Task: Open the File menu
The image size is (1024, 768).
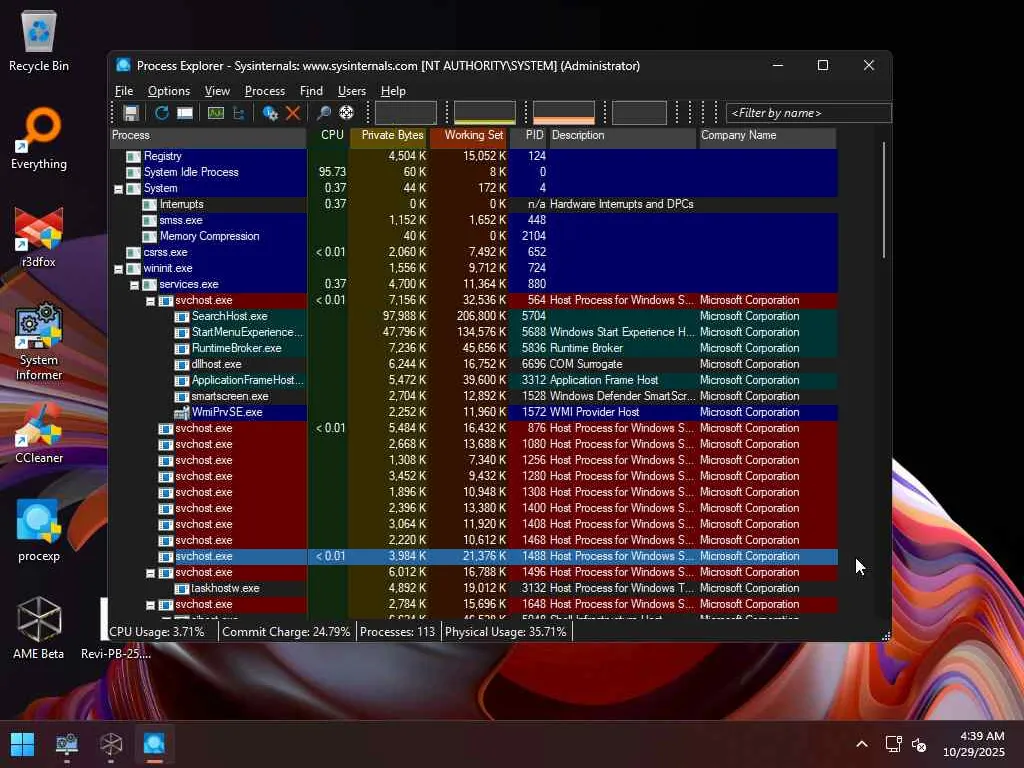Action: coord(124,91)
